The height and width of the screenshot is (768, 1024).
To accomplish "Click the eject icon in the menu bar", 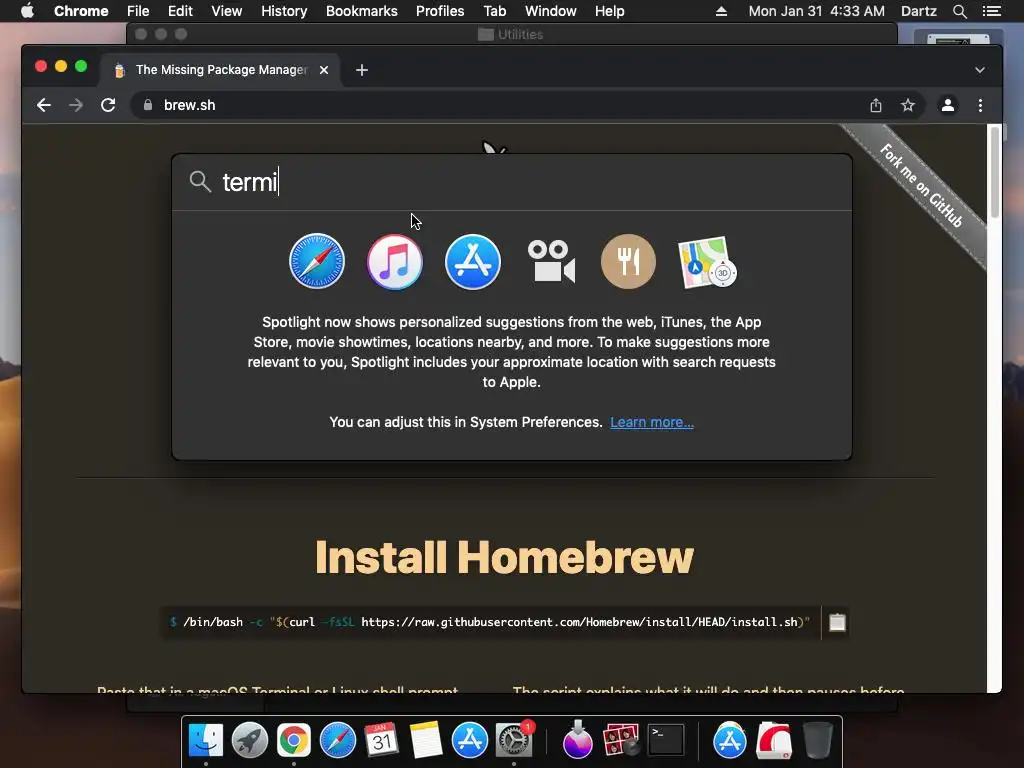I will click(721, 11).
